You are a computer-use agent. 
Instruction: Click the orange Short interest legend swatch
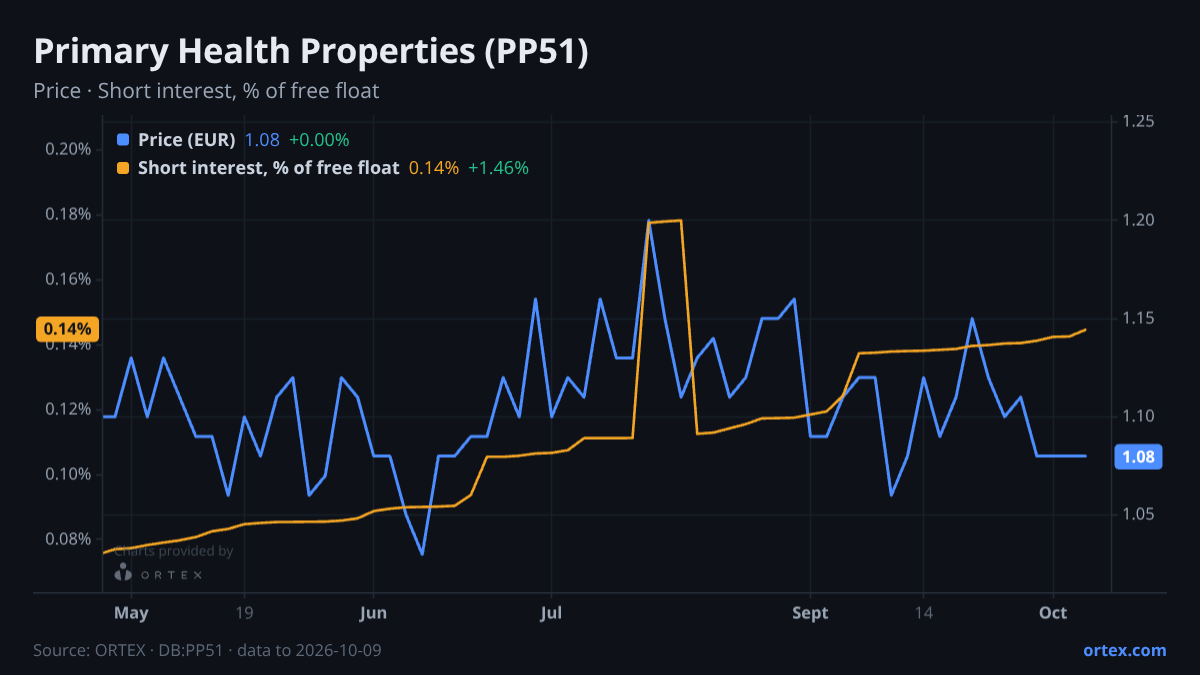123,168
